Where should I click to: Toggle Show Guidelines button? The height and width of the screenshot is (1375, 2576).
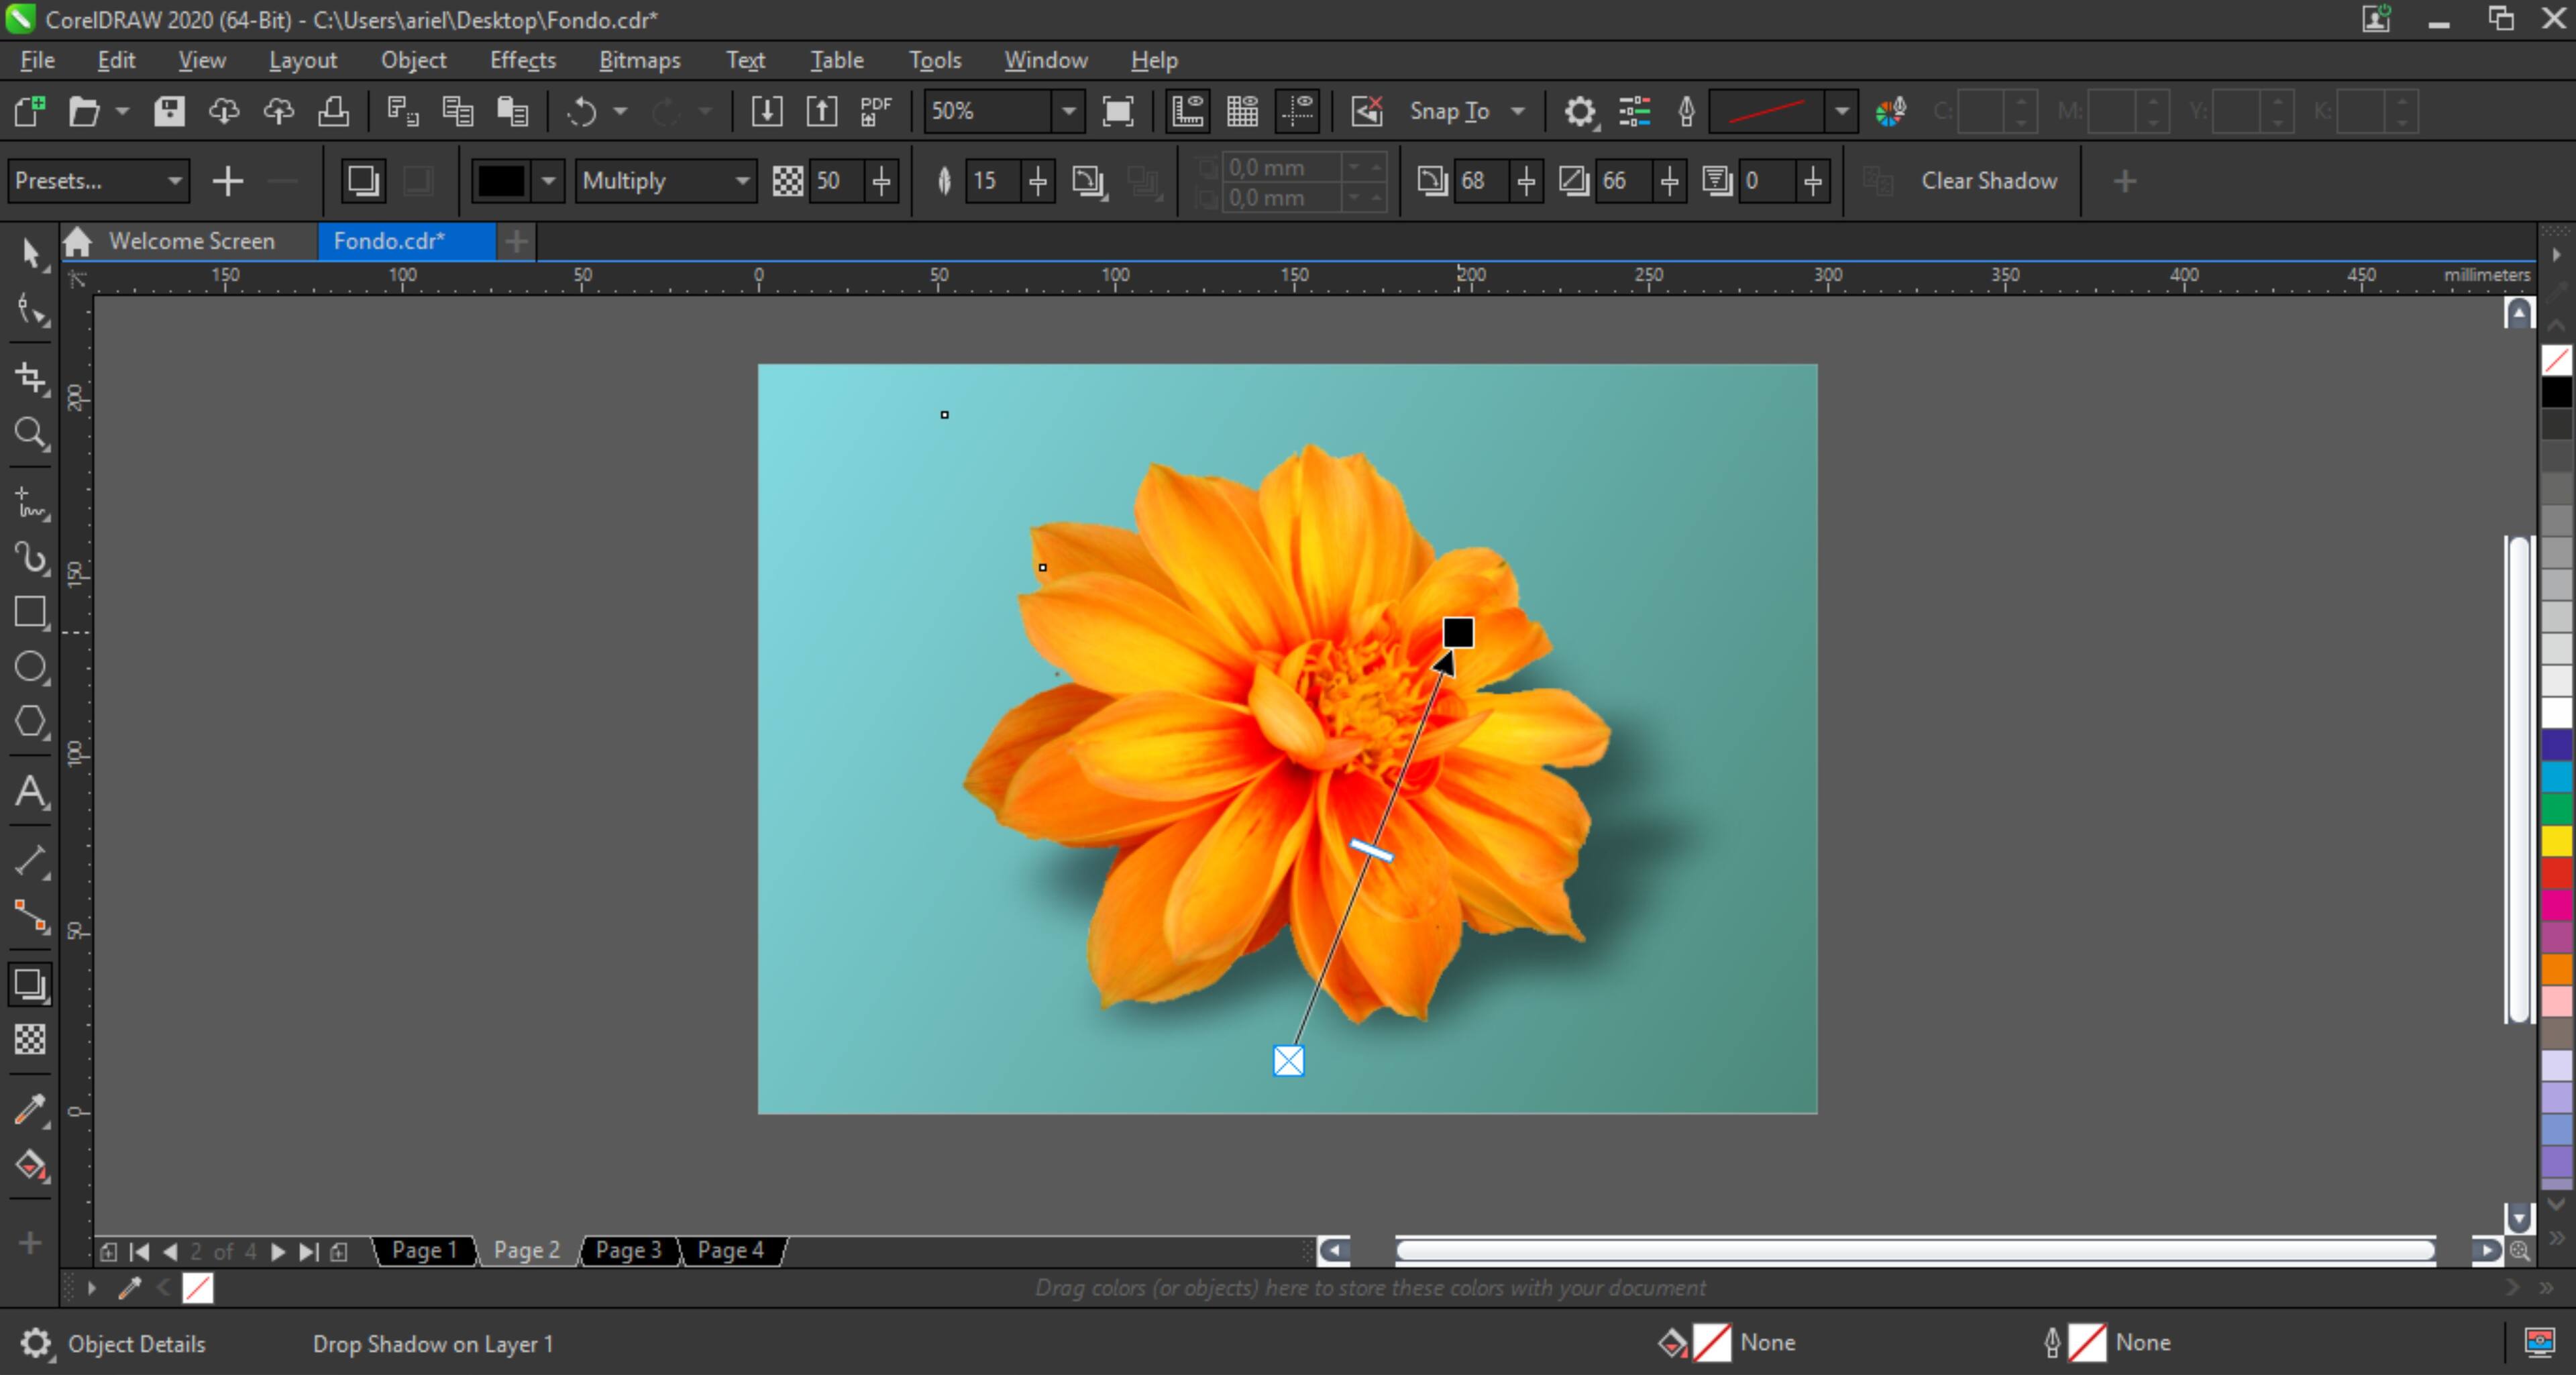coord(1298,111)
